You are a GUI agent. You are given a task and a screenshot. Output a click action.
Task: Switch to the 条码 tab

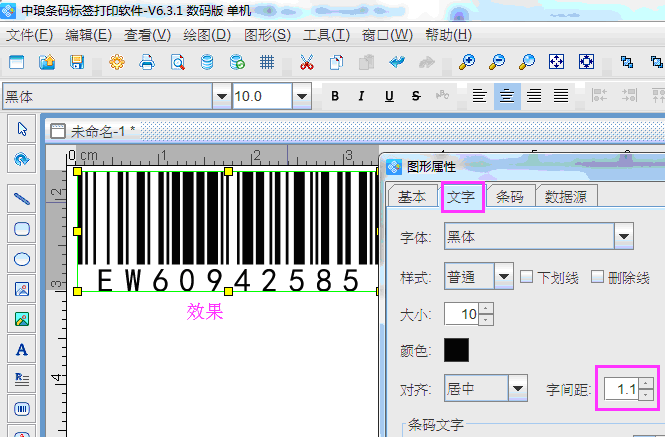click(510, 196)
